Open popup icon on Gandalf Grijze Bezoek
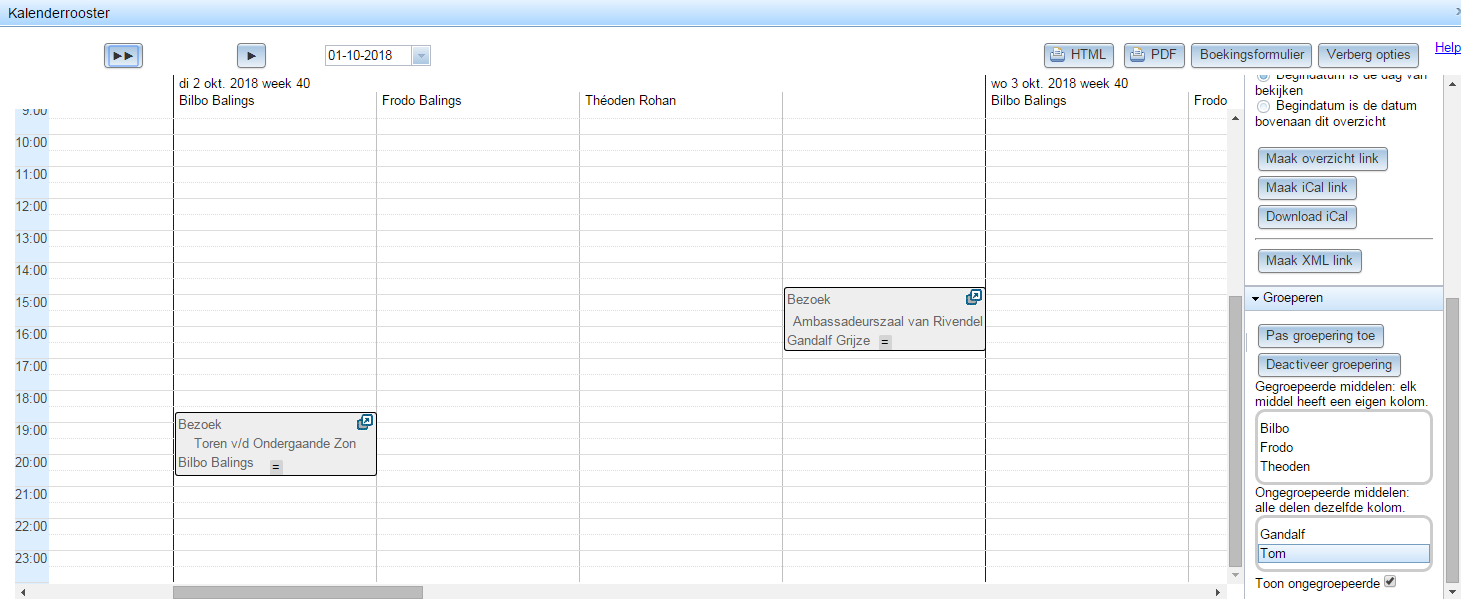Screen dimensions: 1461x599 click(974, 297)
